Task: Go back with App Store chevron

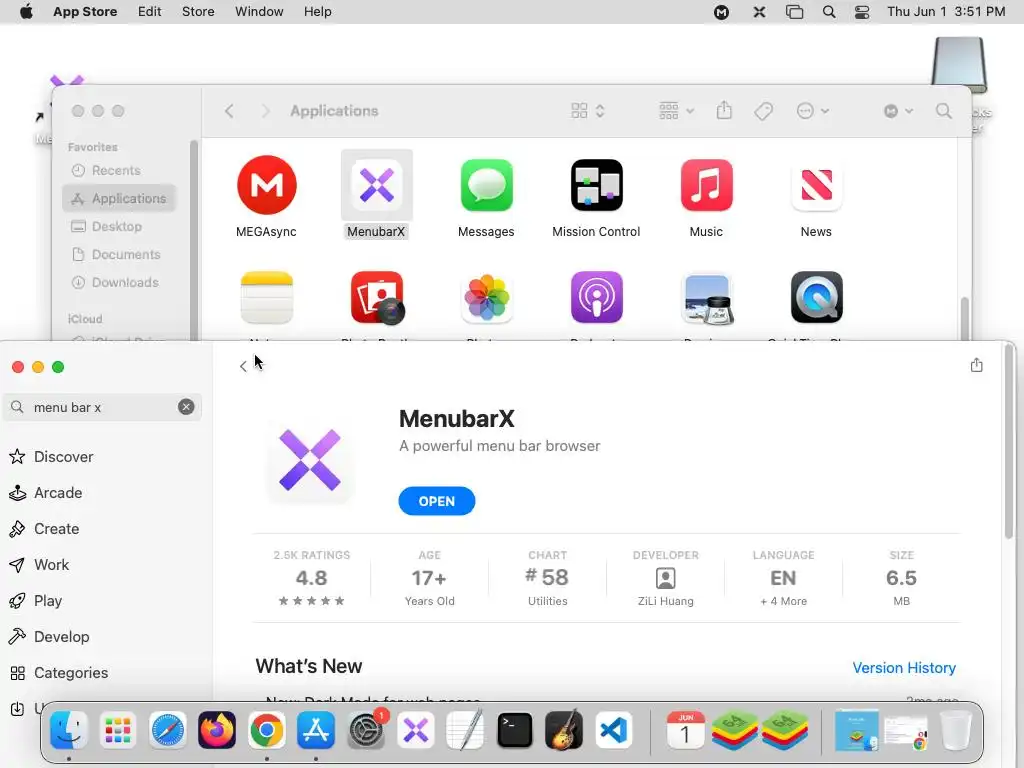Action: tap(243, 366)
